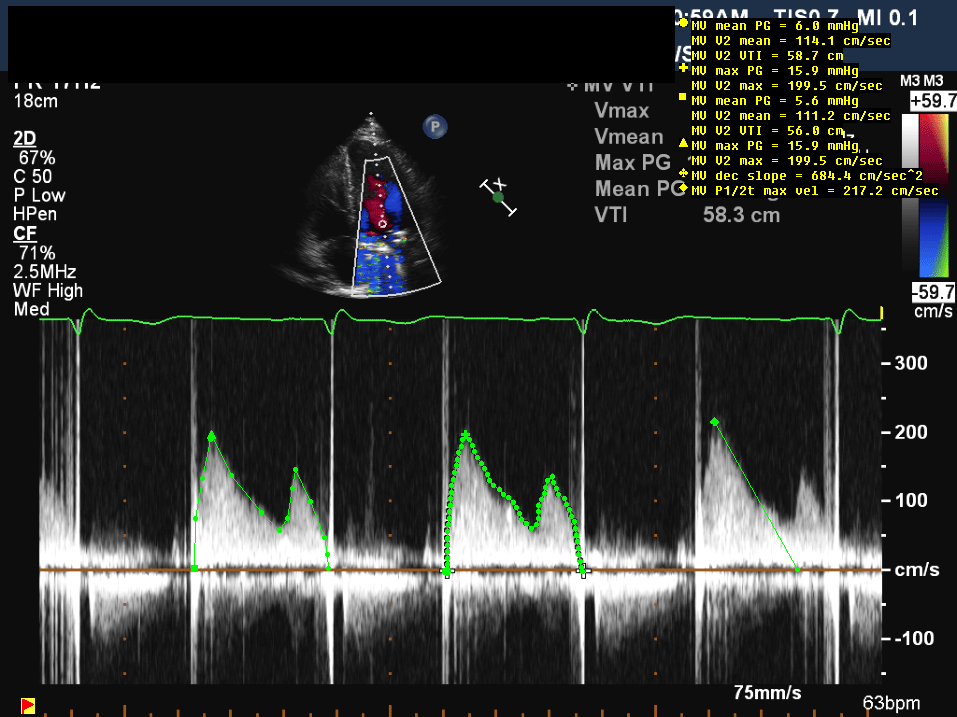
Task: Click the underlined 2D settings label
Action: pos(25,139)
